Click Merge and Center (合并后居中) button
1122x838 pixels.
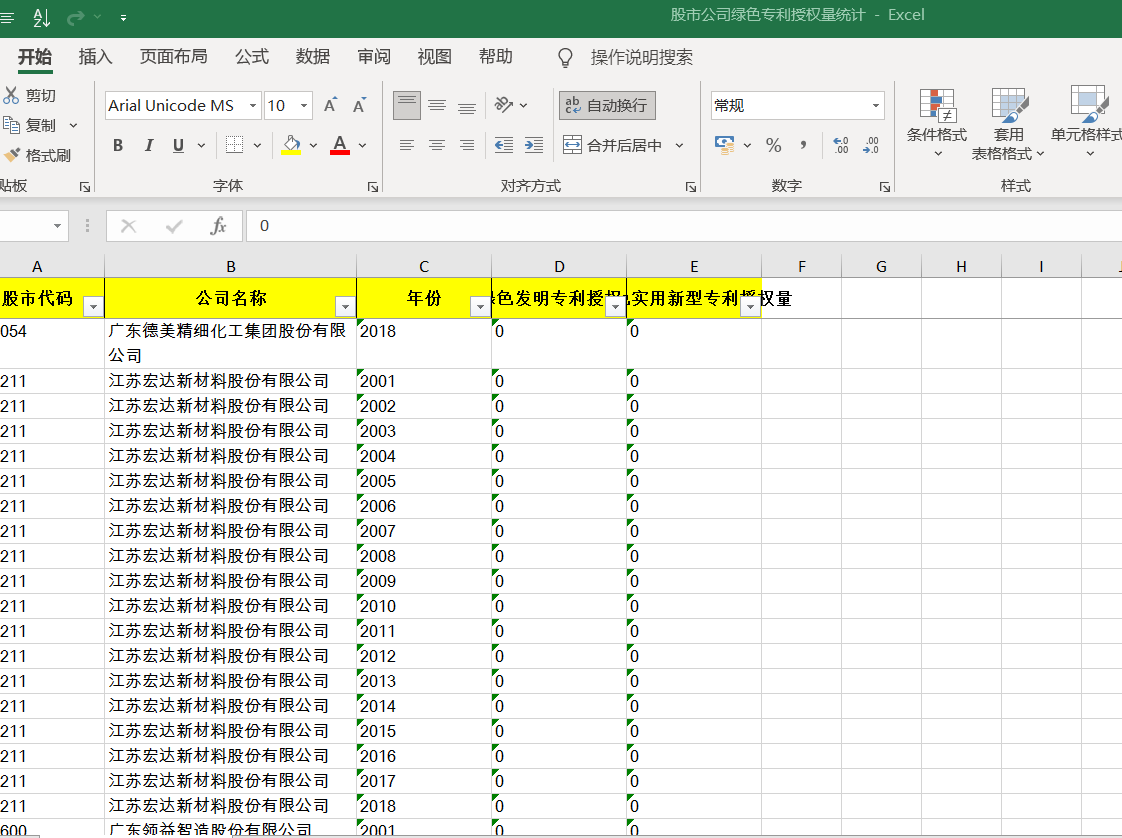(x=614, y=145)
